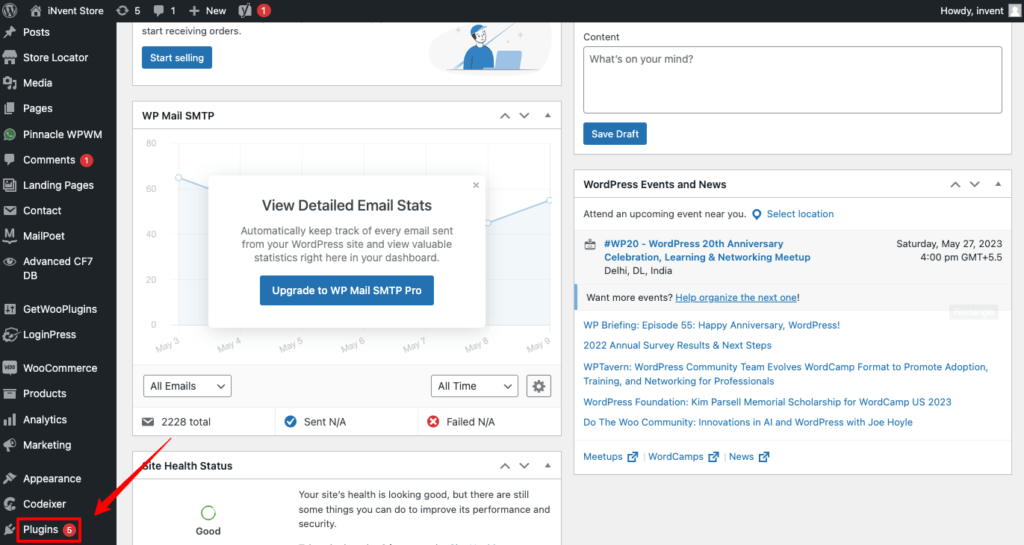Click the location pin icon beside Select location

point(757,214)
